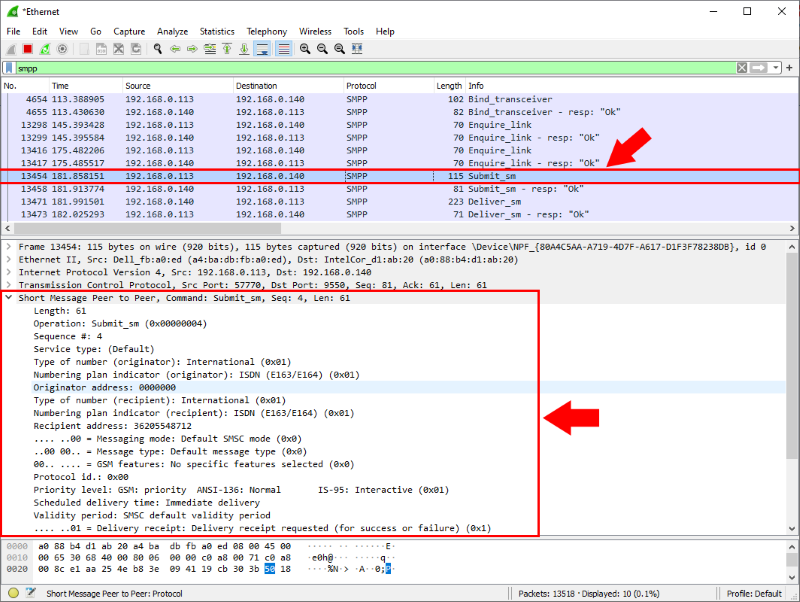Open display filter history dropdown

tap(776, 68)
